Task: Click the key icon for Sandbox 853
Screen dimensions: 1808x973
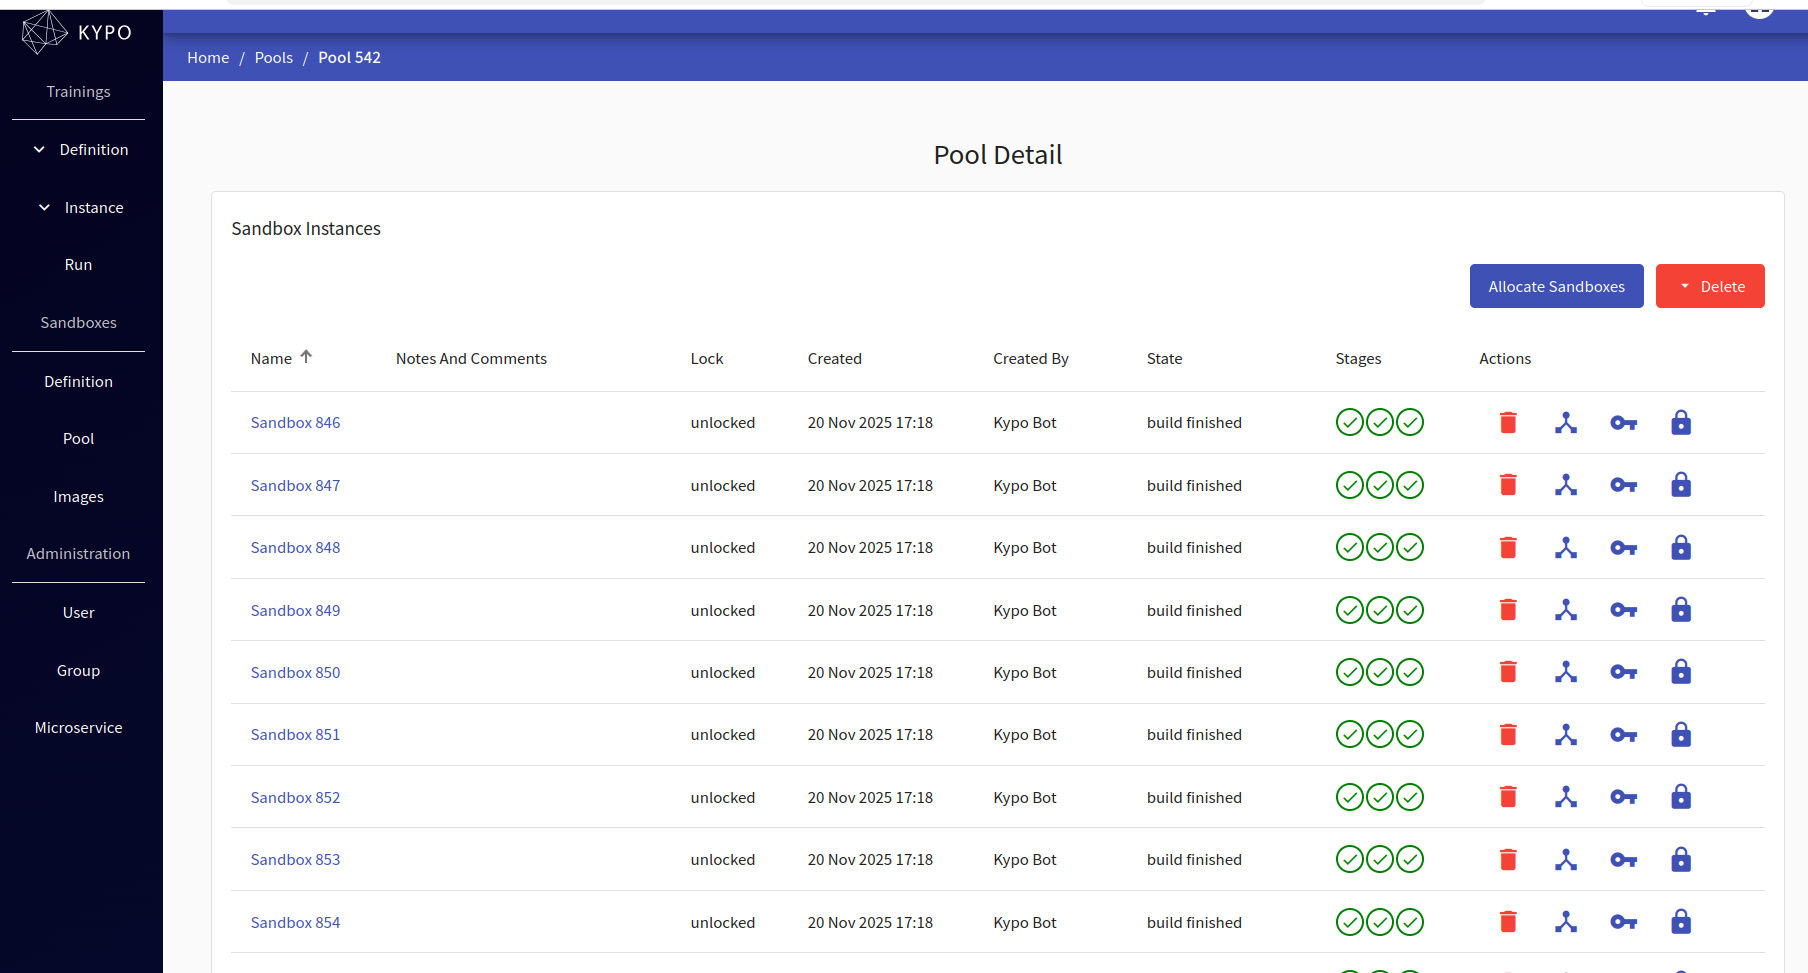Action: click(1623, 860)
